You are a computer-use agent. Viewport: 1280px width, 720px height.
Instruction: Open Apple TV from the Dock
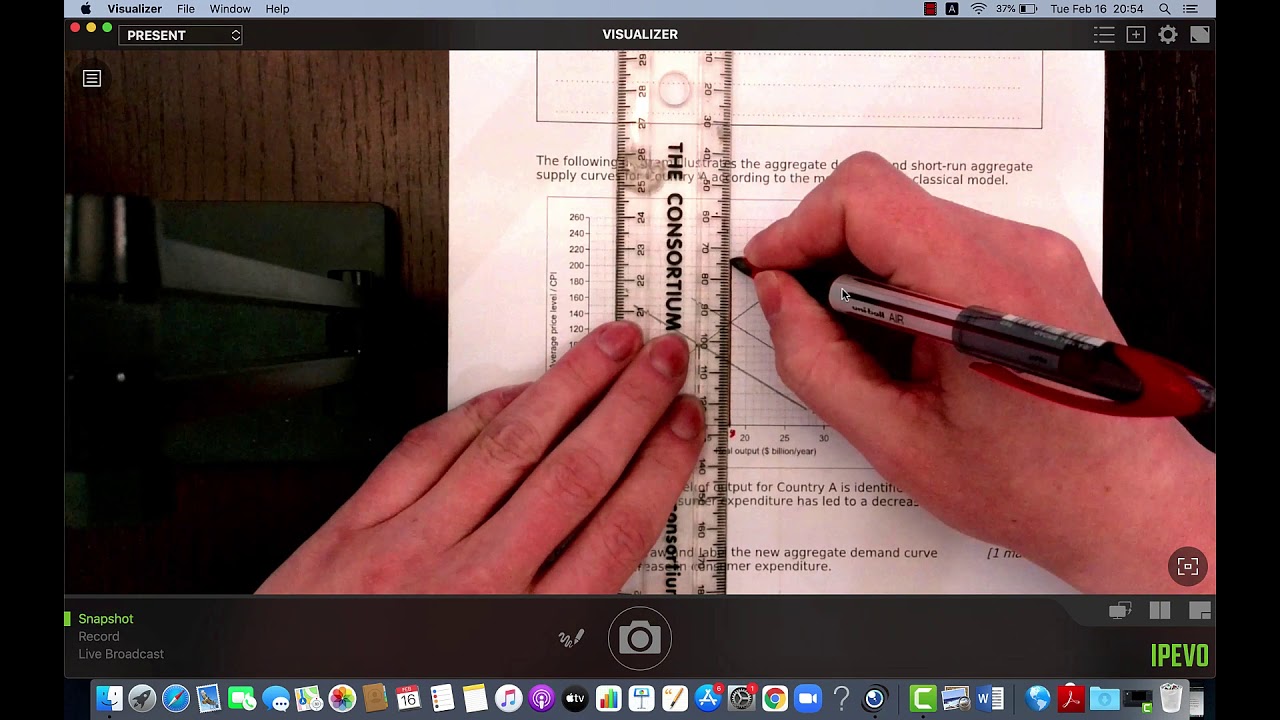point(575,698)
